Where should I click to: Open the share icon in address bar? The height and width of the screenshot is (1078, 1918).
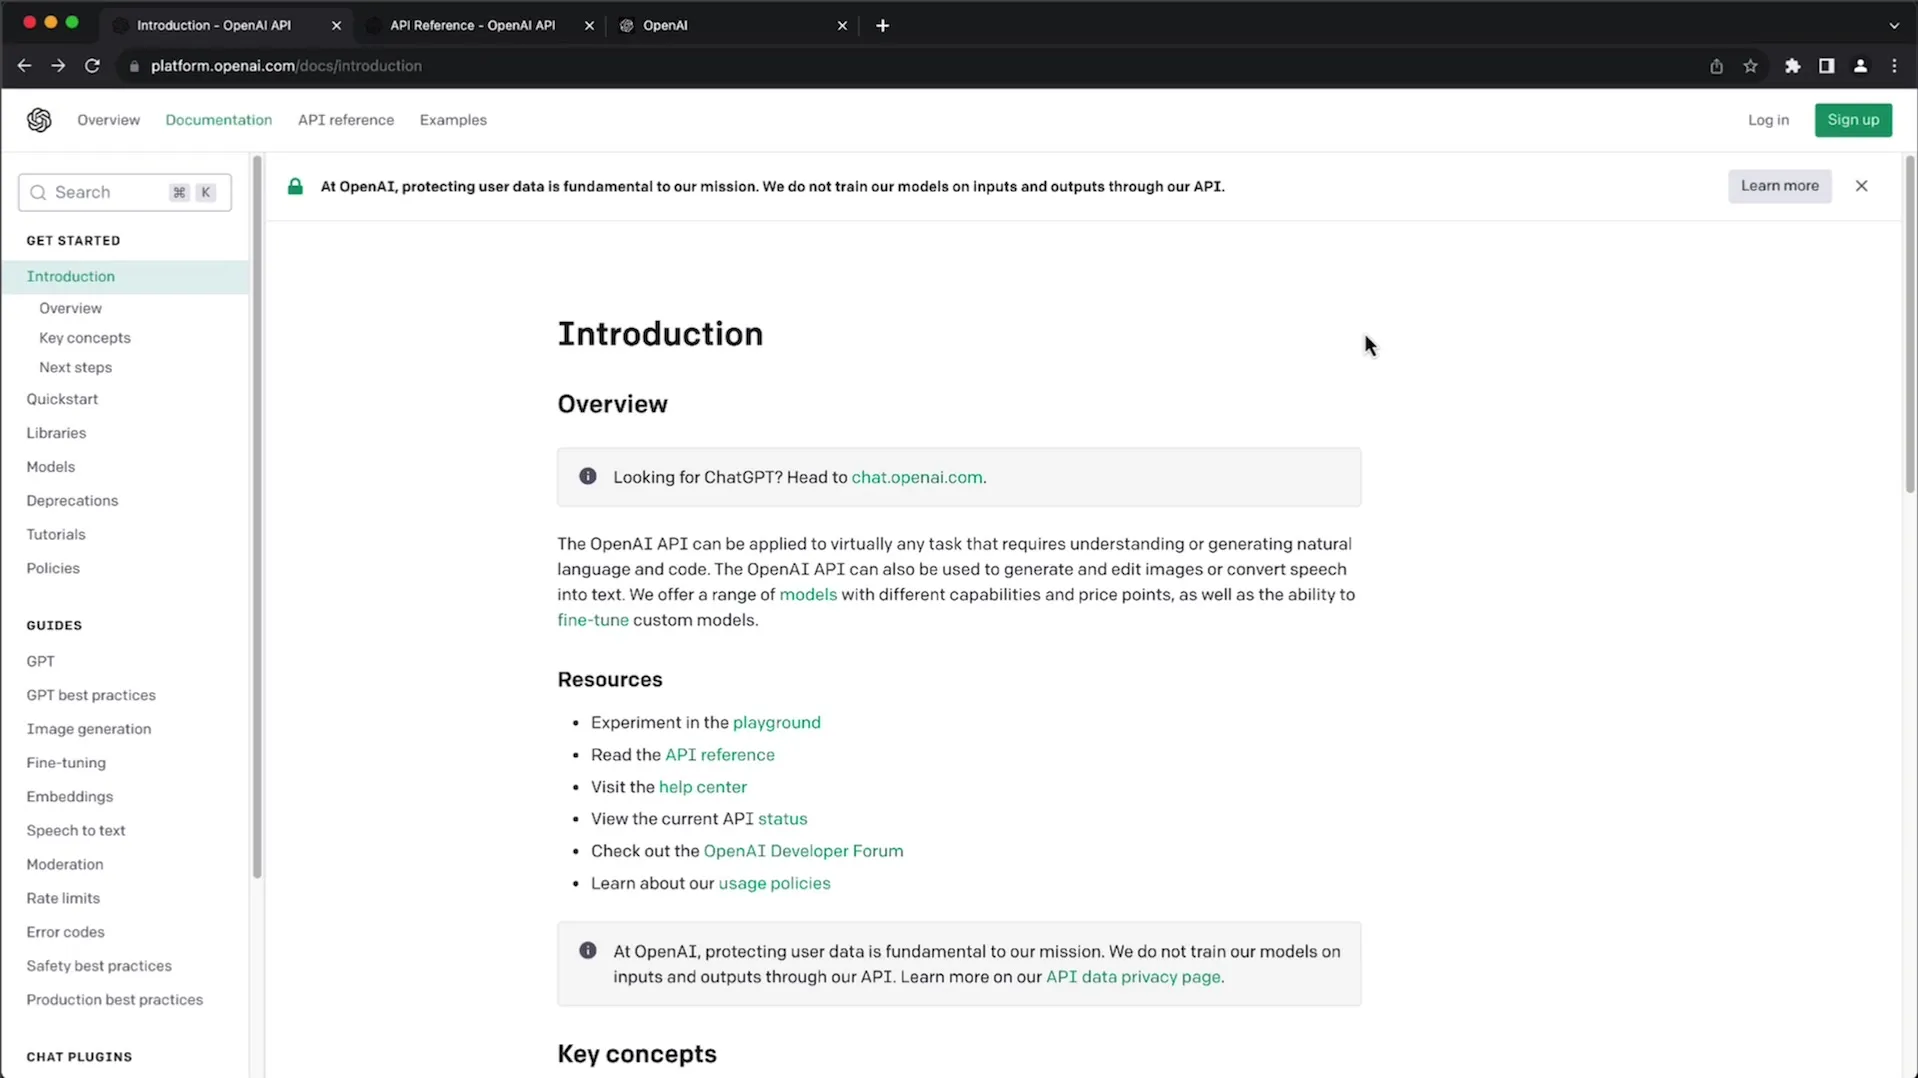(x=1716, y=66)
